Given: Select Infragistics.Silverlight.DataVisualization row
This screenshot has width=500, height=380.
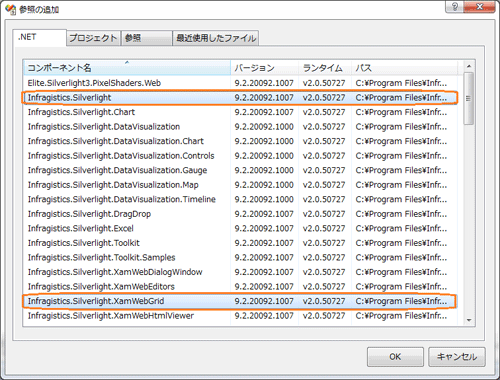Looking at the screenshot, I should tap(240, 127).
